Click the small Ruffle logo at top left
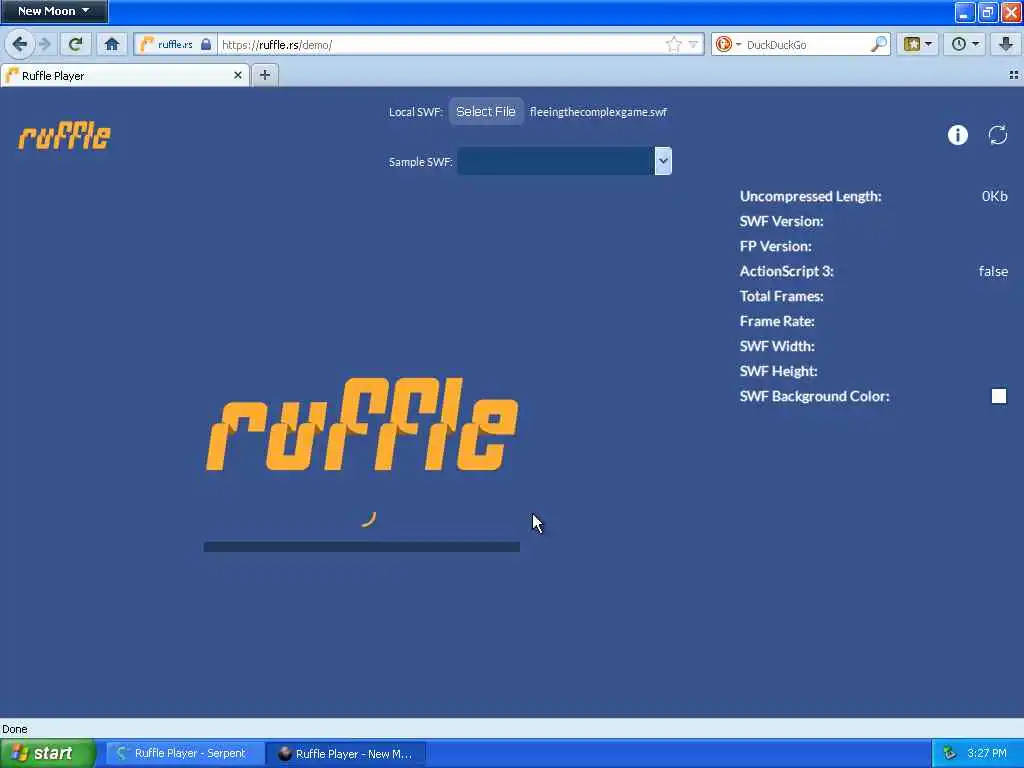The image size is (1024, 768). point(65,136)
